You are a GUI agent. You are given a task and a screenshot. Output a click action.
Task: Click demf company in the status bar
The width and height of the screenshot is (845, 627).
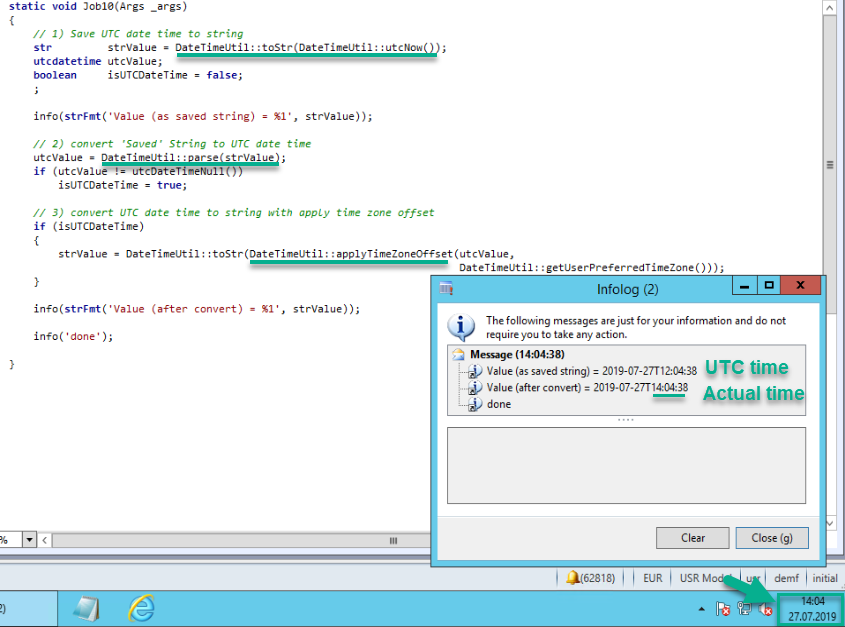[786, 577]
